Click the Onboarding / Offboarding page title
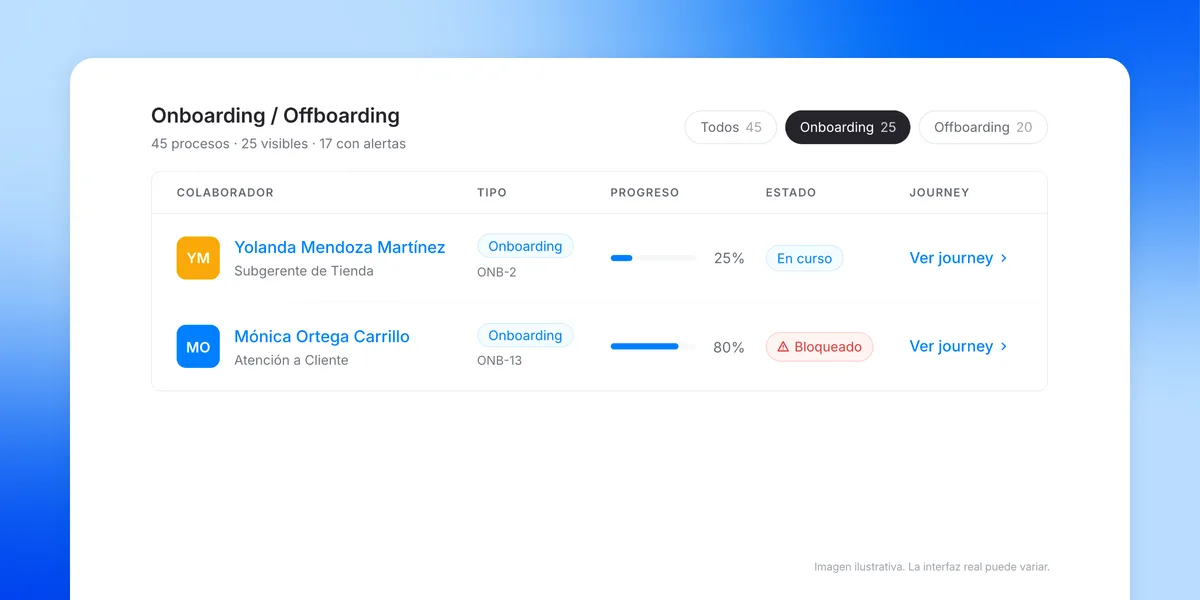 click(x=275, y=115)
